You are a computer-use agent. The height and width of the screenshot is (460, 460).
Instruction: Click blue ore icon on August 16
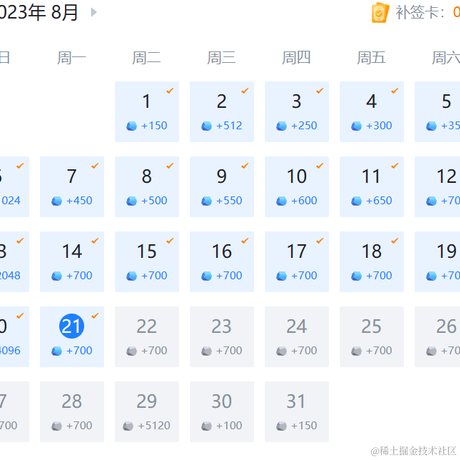click(x=207, y=276)
